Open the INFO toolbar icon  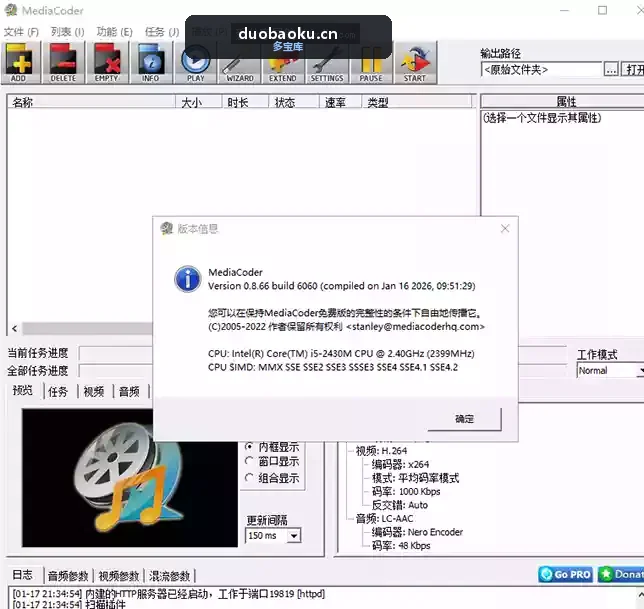pos(151,63)
